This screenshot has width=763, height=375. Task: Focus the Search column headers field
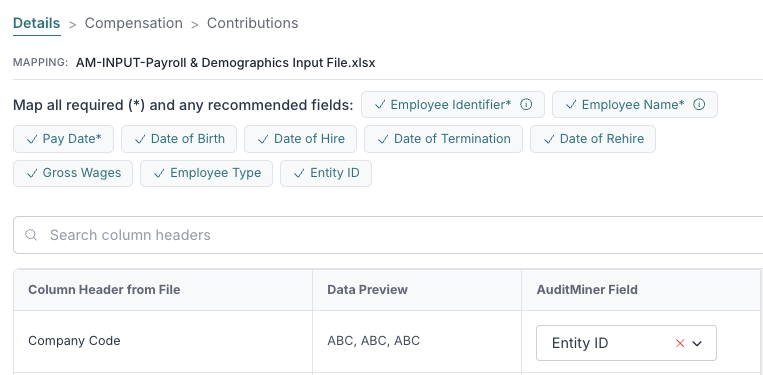click(x=388, y=235)
